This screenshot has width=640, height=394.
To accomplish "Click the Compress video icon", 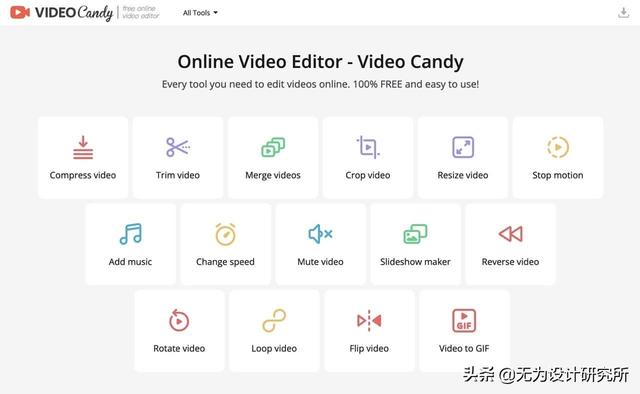I will click(x=83, y=147).
